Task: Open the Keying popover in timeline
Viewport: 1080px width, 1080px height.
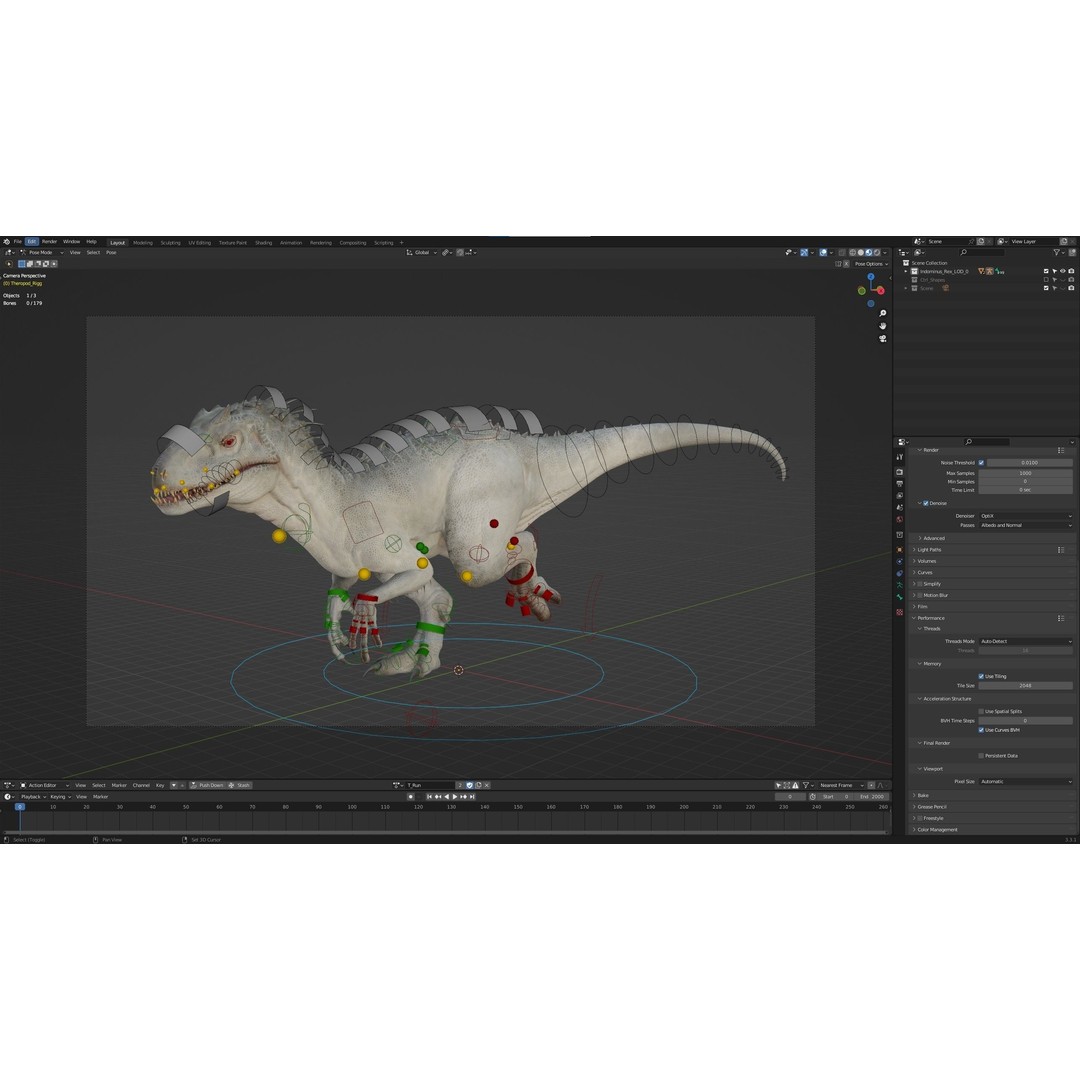Action: (61, 797)
